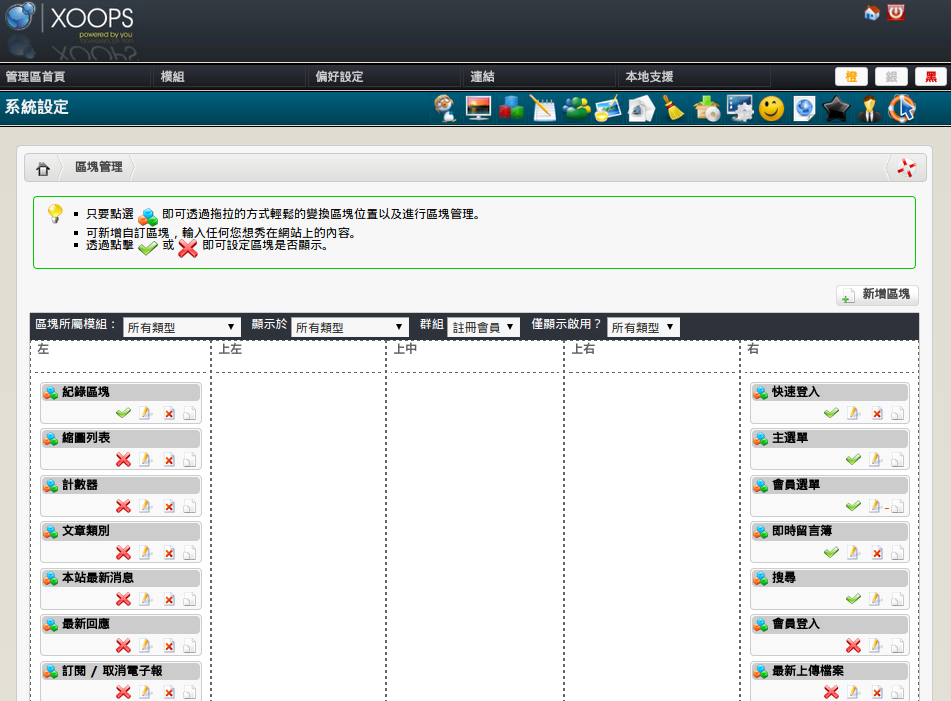Viewport: 951px width, 701px height.
Task: Click the red power logout icon at top right
Action: [x=896, y=13]
